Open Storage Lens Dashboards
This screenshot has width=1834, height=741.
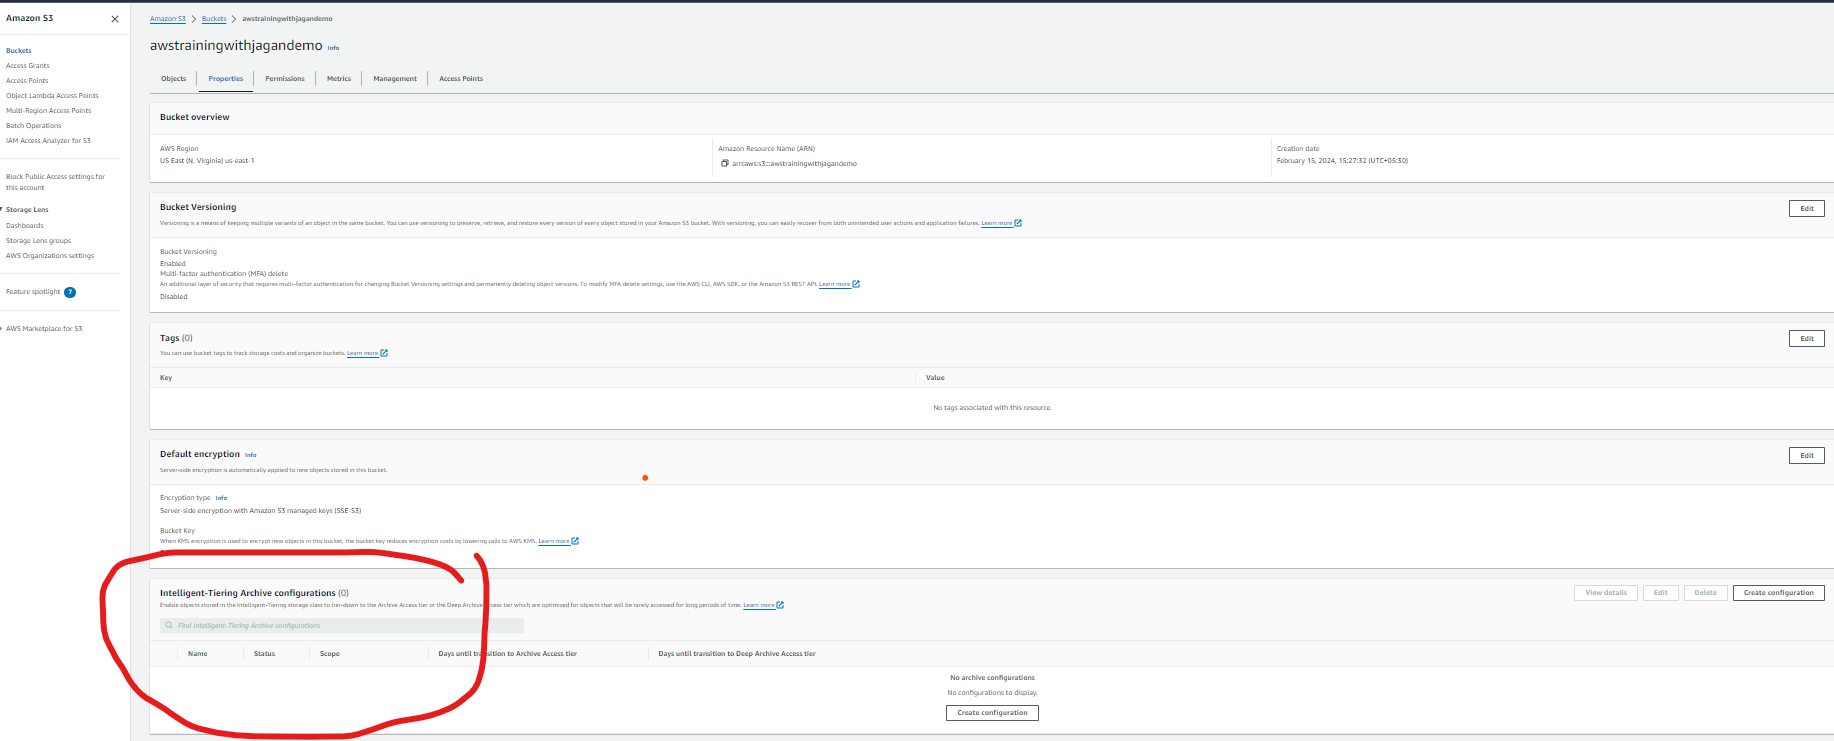[25, 226]
